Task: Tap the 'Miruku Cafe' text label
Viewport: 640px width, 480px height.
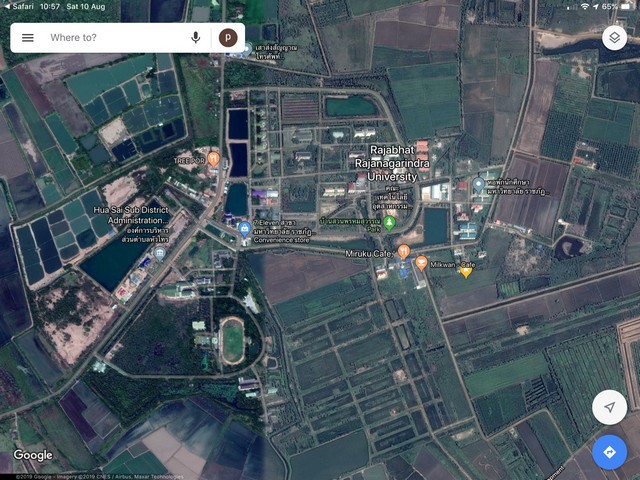Action: [368, 254]
